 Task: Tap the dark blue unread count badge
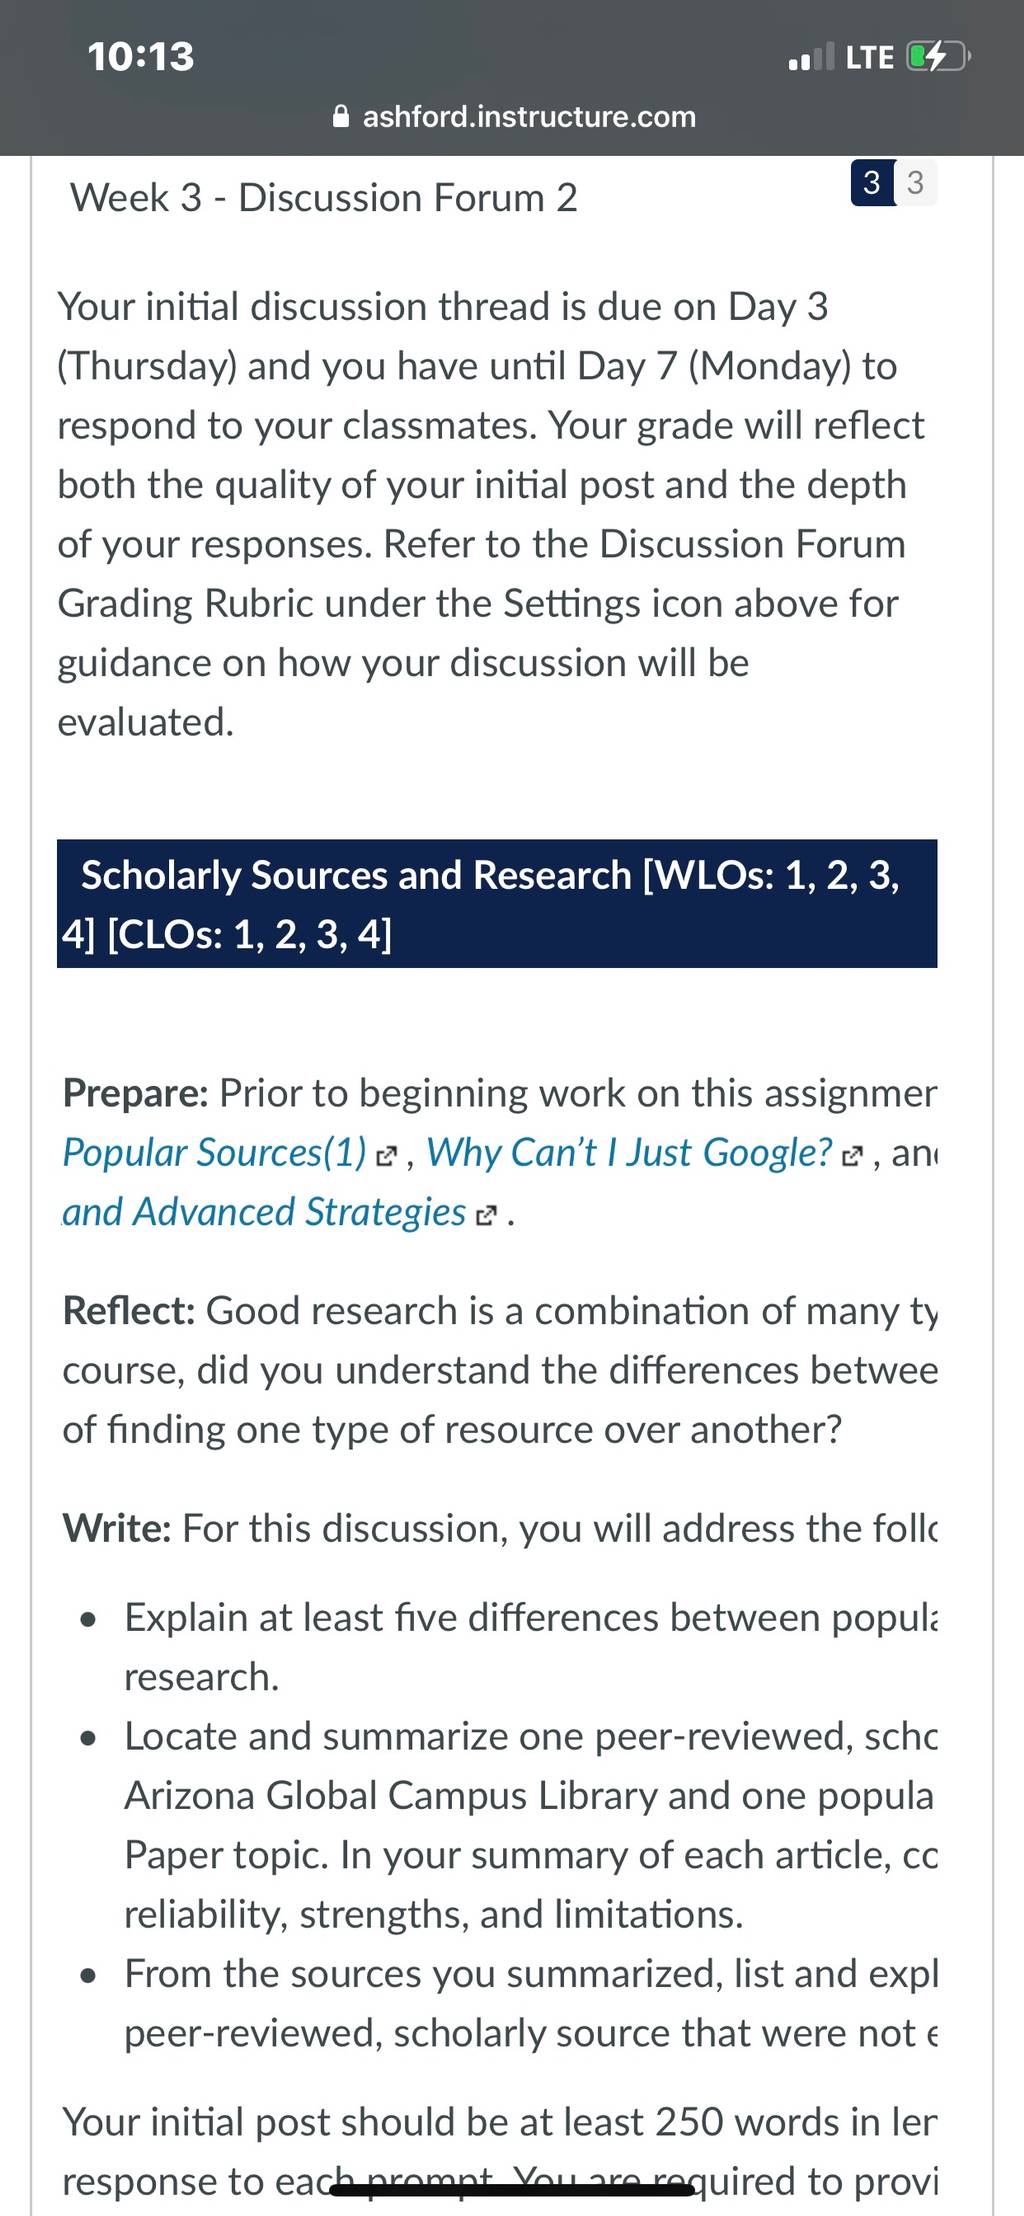872,183
